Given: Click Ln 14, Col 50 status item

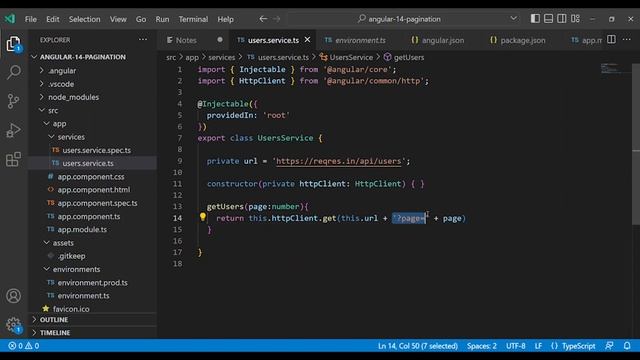Looking at the screenshot, I should (x=418, y=346).
